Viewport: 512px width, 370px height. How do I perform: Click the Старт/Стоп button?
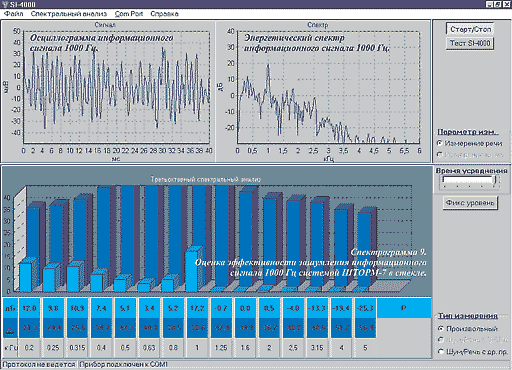point(470,29)
